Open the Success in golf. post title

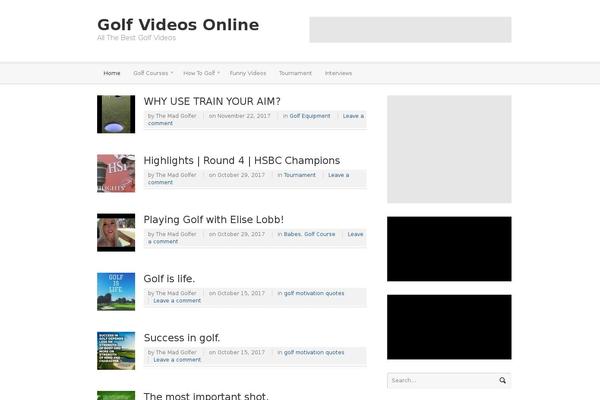[182, 338]
